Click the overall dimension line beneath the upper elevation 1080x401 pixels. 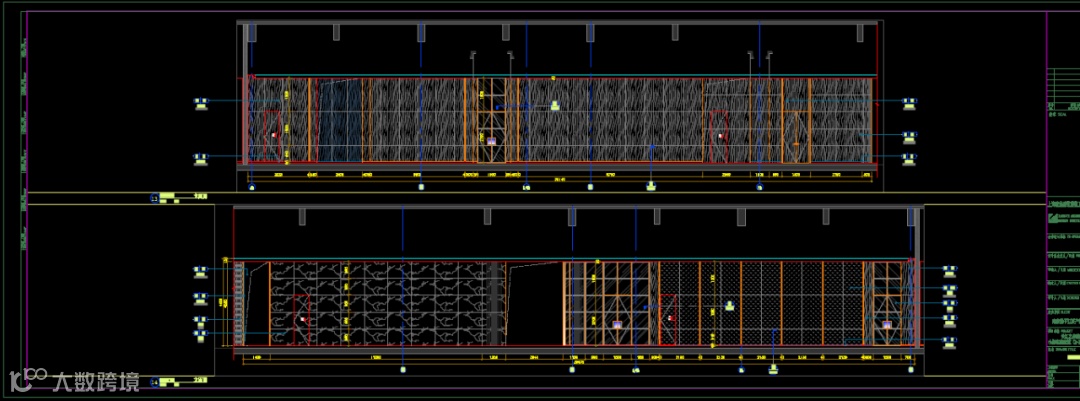[x=560, y=181]
